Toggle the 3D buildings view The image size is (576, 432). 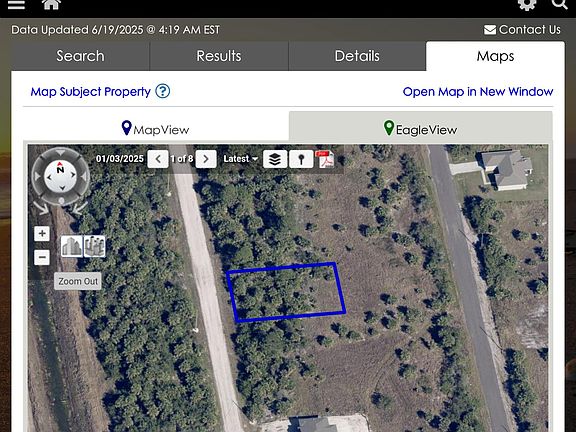(95, 246)
